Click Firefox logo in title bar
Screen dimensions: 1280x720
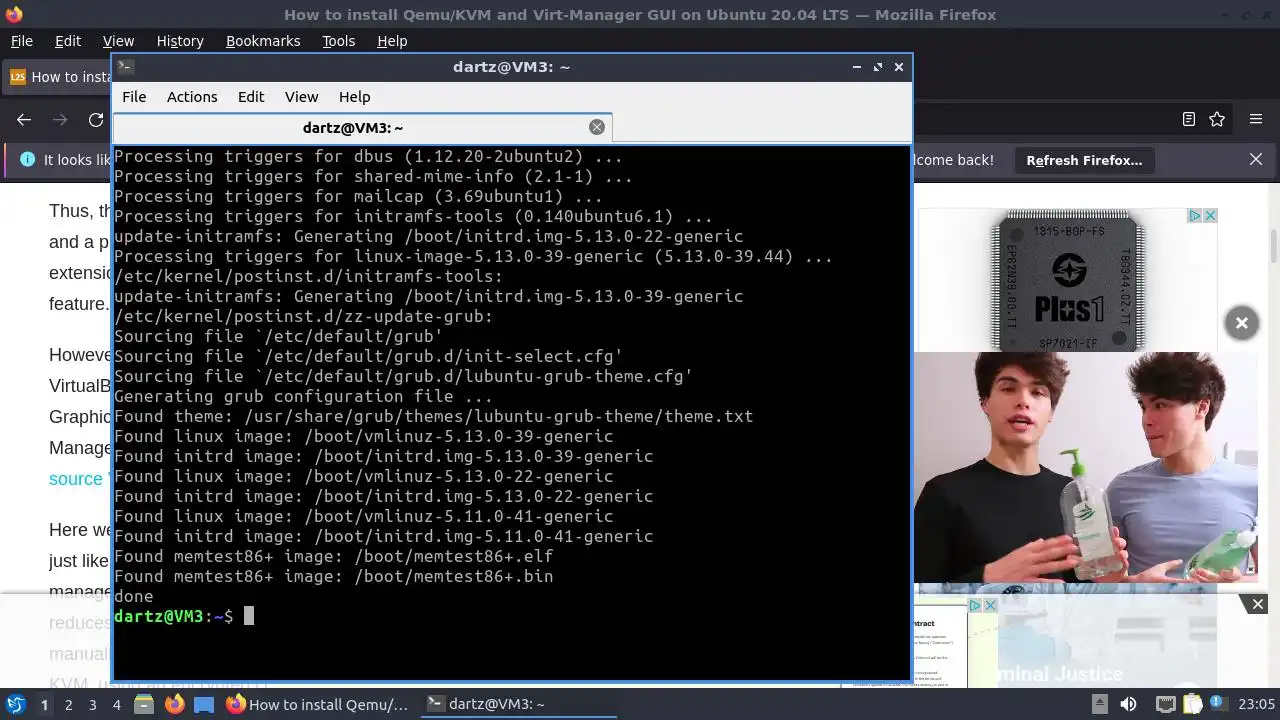coord(13,14)
